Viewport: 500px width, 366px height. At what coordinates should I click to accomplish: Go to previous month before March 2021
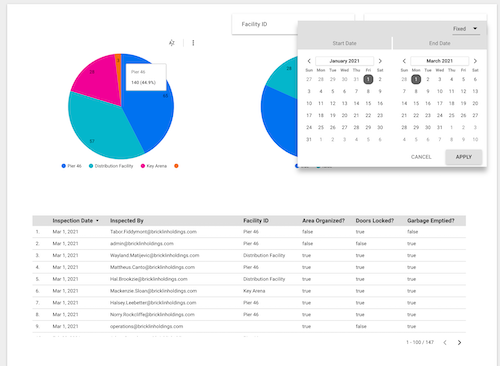pos(404,61)
